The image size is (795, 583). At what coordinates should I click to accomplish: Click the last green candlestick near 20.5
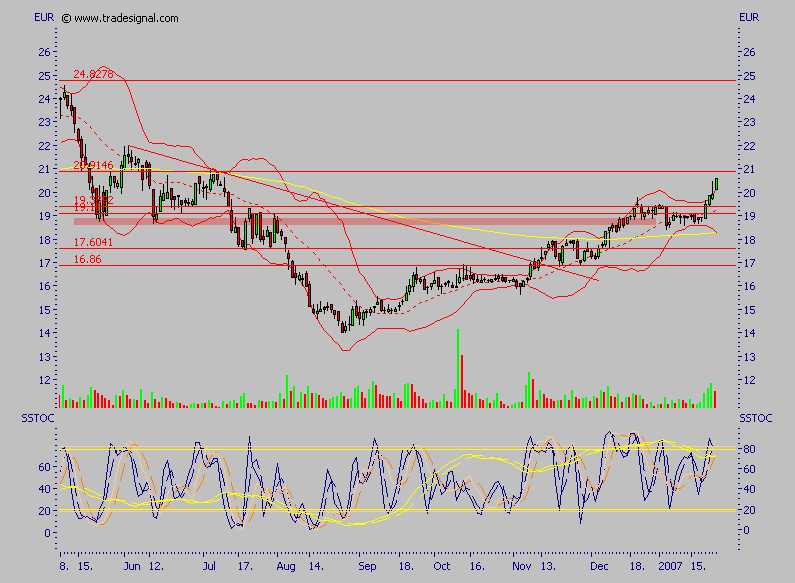(x=716, y=184)
